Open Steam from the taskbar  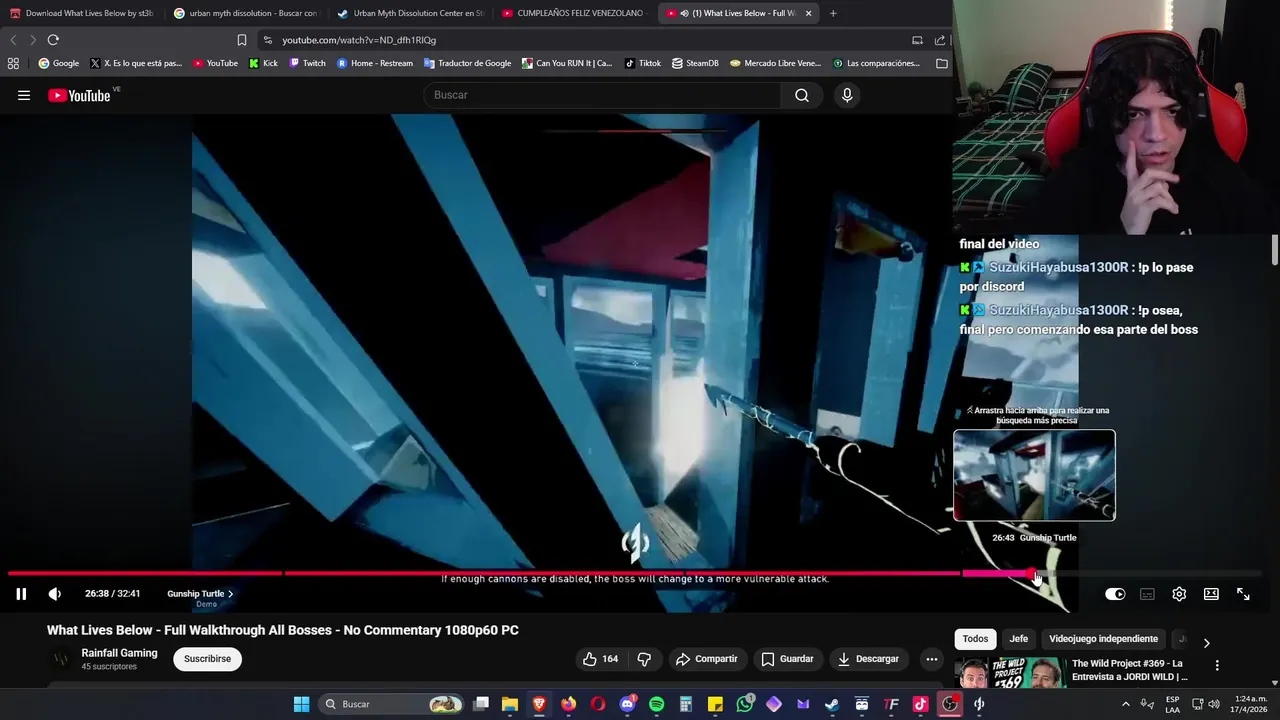832,704
